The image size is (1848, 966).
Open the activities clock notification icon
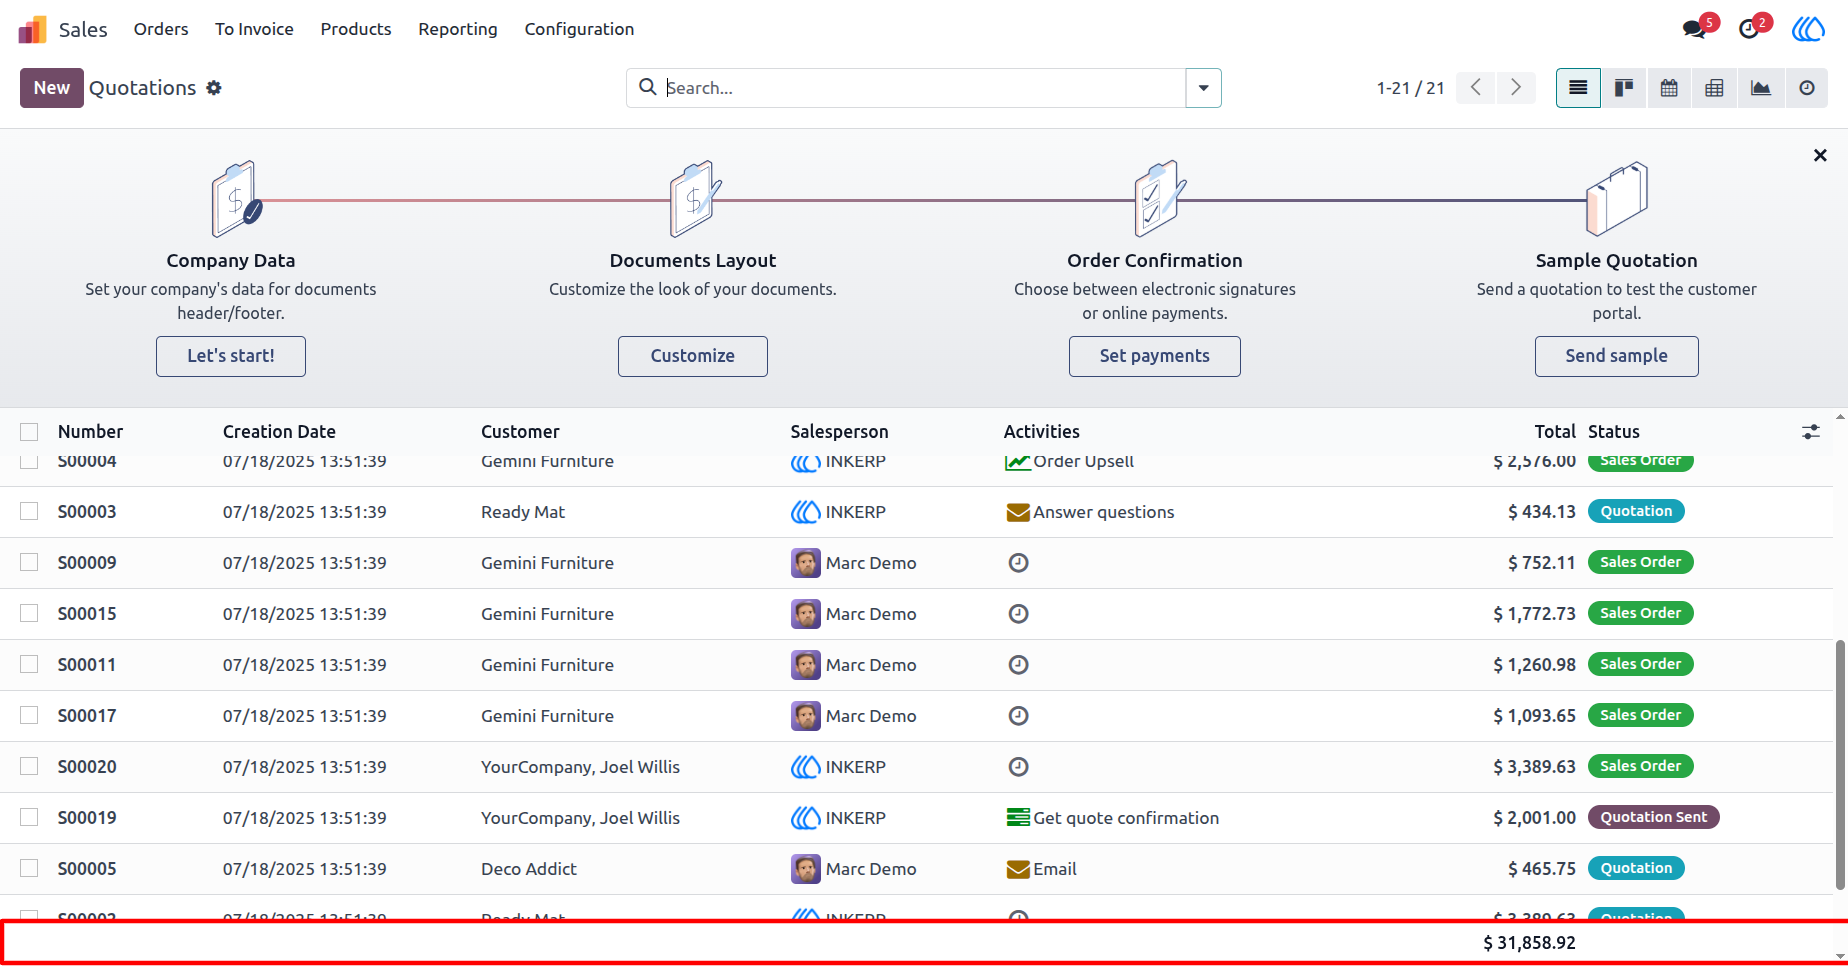(x=1750, y=29)
